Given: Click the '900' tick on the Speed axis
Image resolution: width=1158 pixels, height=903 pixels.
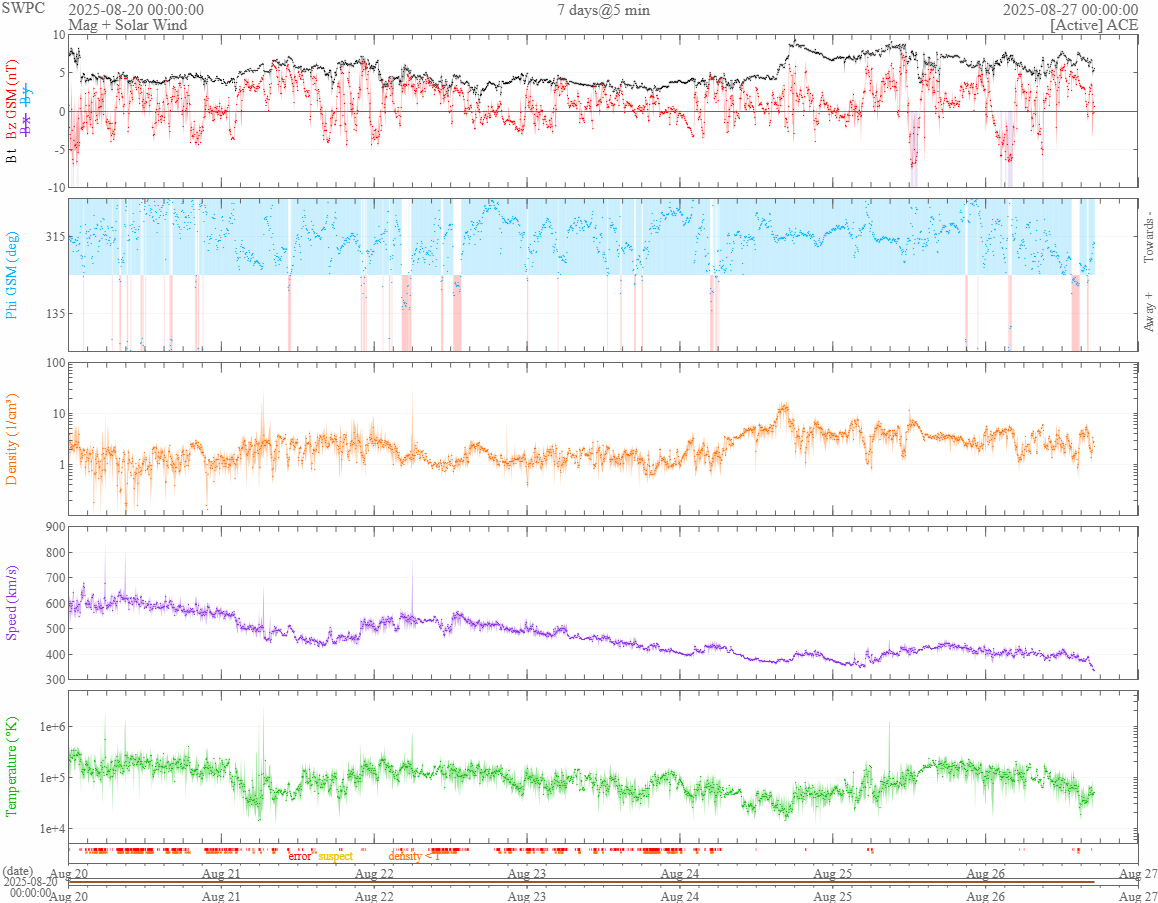Looking at the screenshot, I should click(55, 527).
